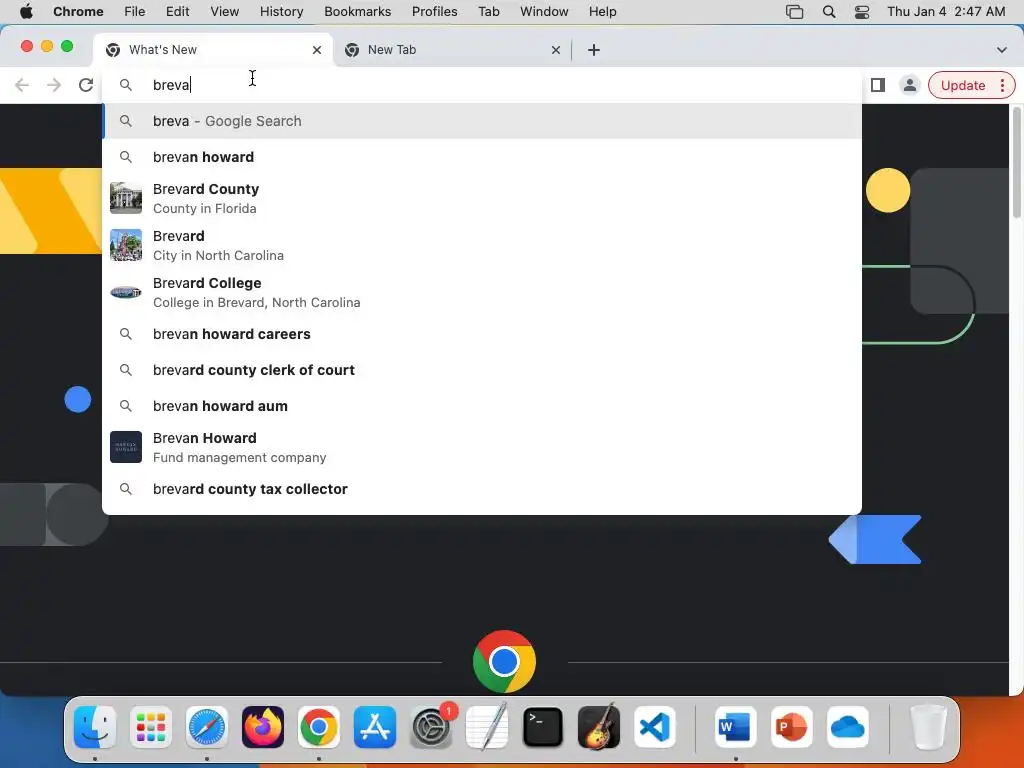Close the What's New tab
The height and width of the screenshot is (768, 1024).
tap(317, 50)
